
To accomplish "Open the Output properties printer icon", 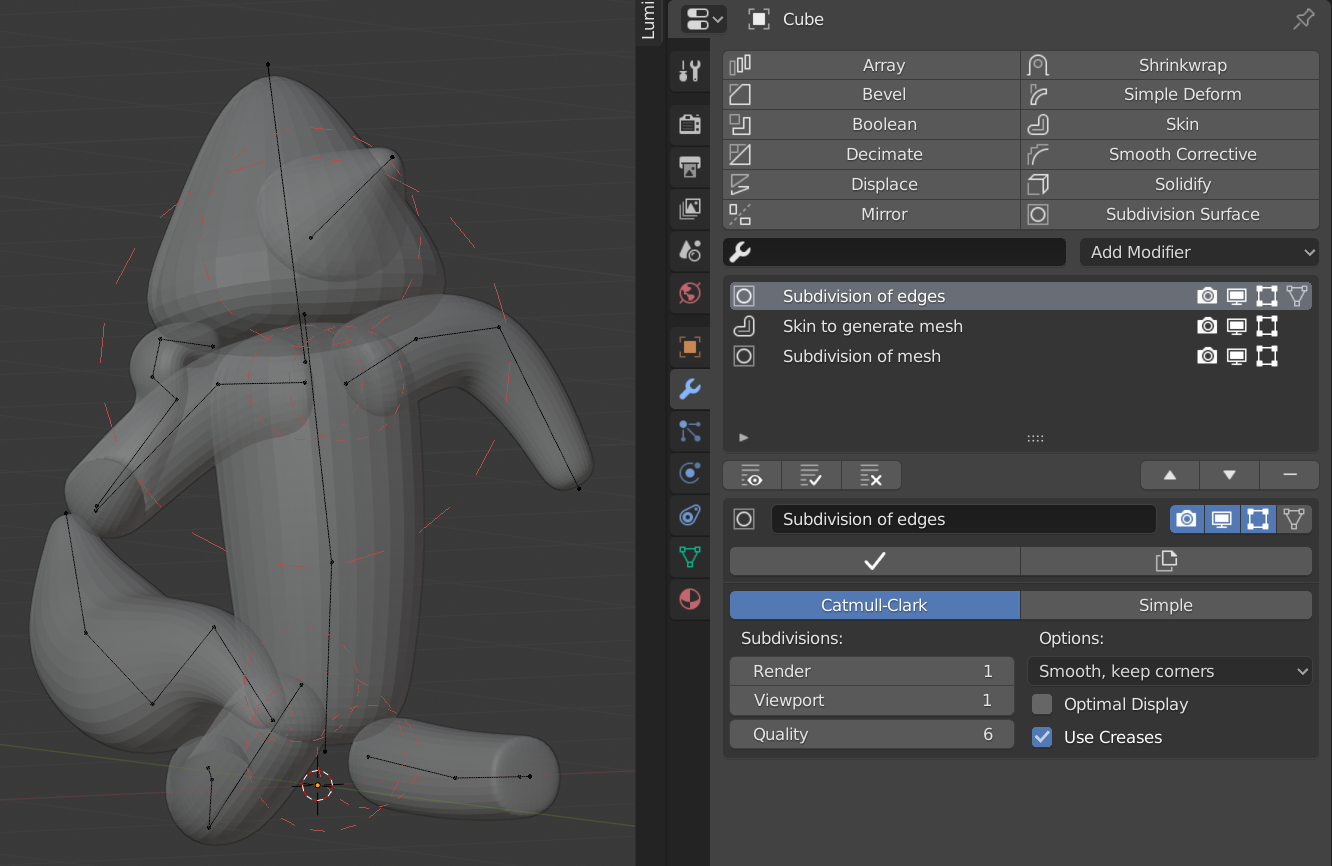I will tap(689, 167).
